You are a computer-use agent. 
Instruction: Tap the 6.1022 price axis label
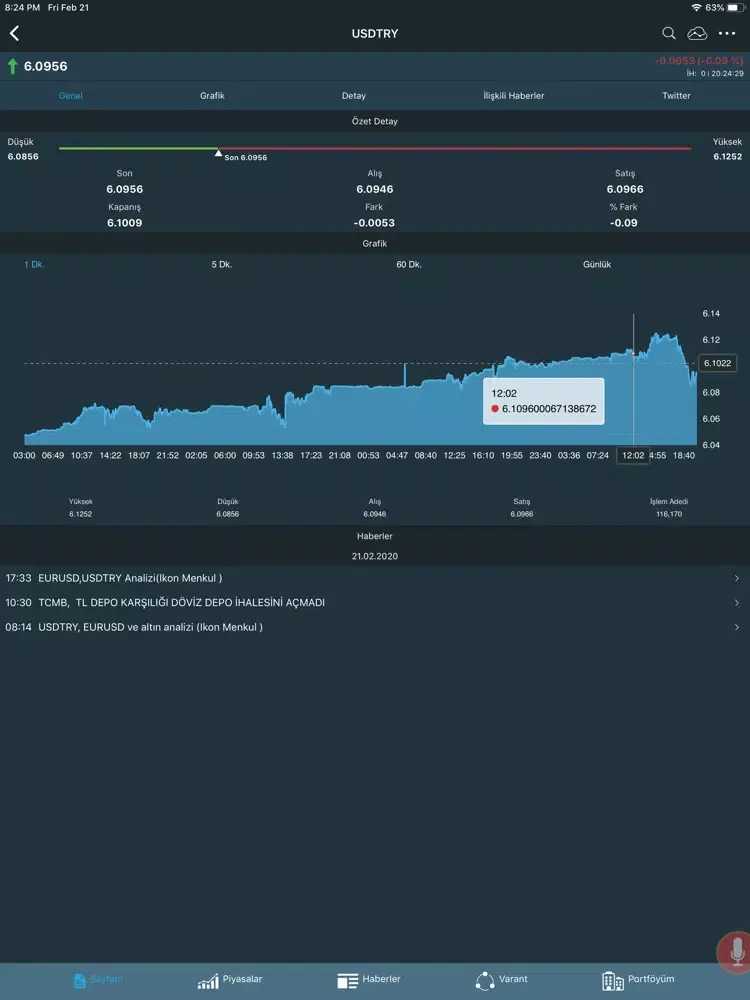click(717, 363)
